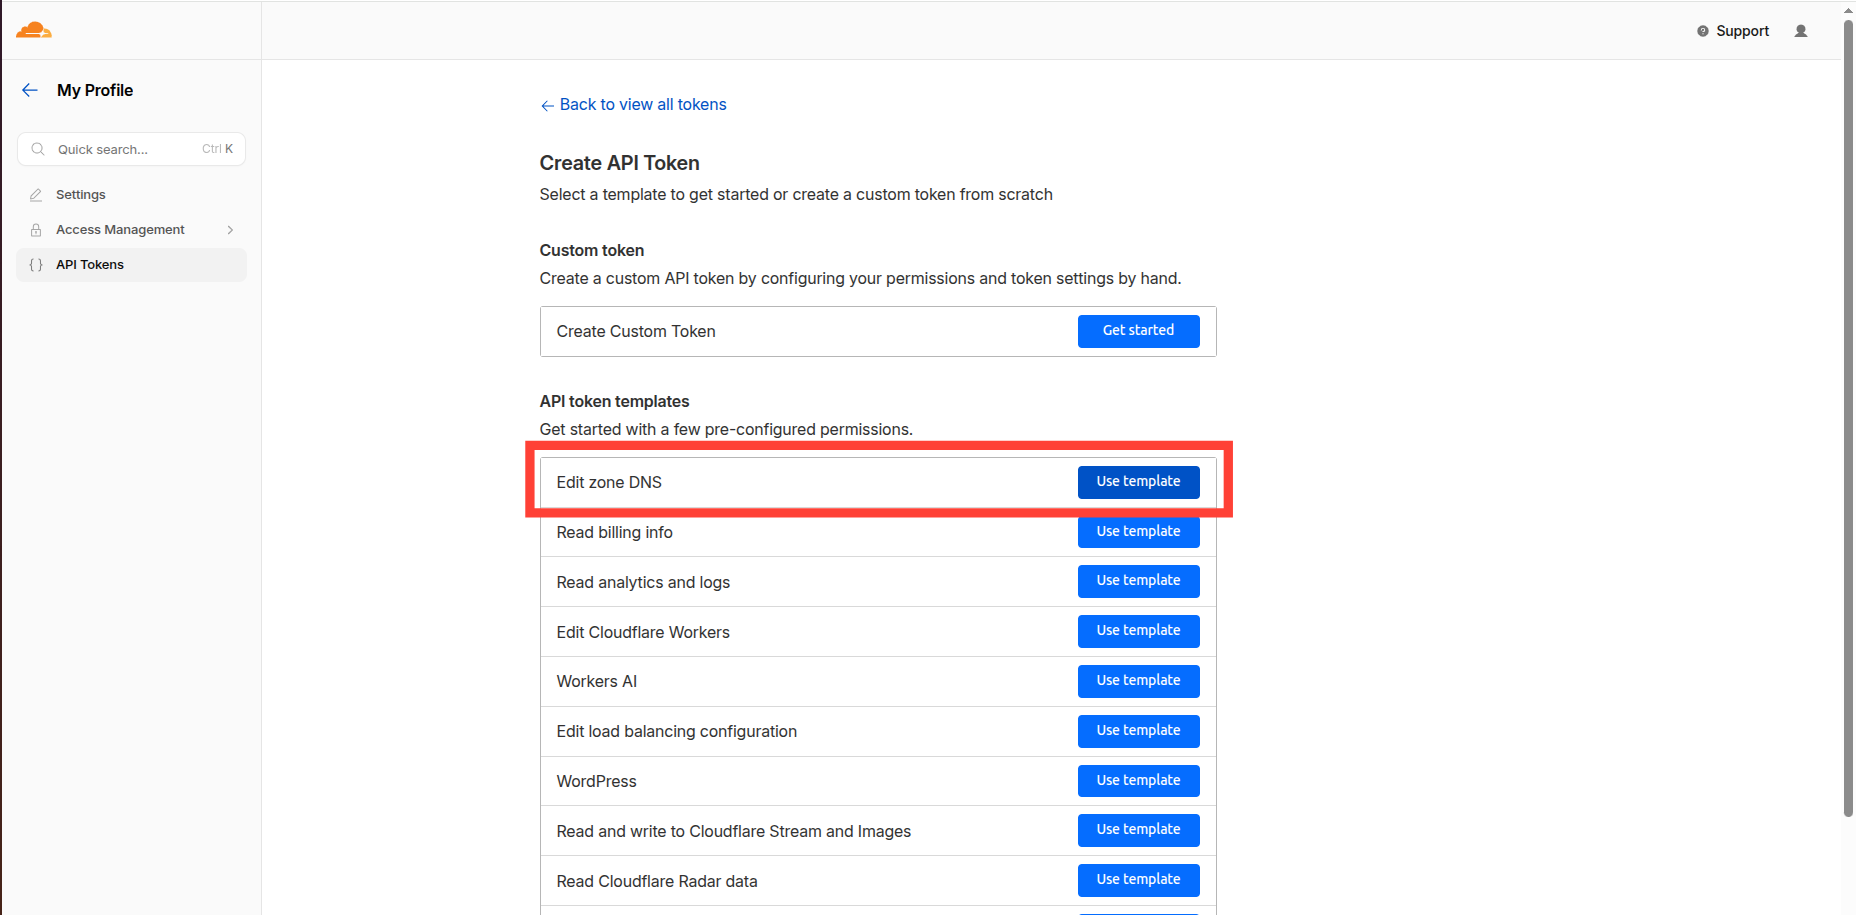Click the Edit load balancing configuration label

click(677, 731)
